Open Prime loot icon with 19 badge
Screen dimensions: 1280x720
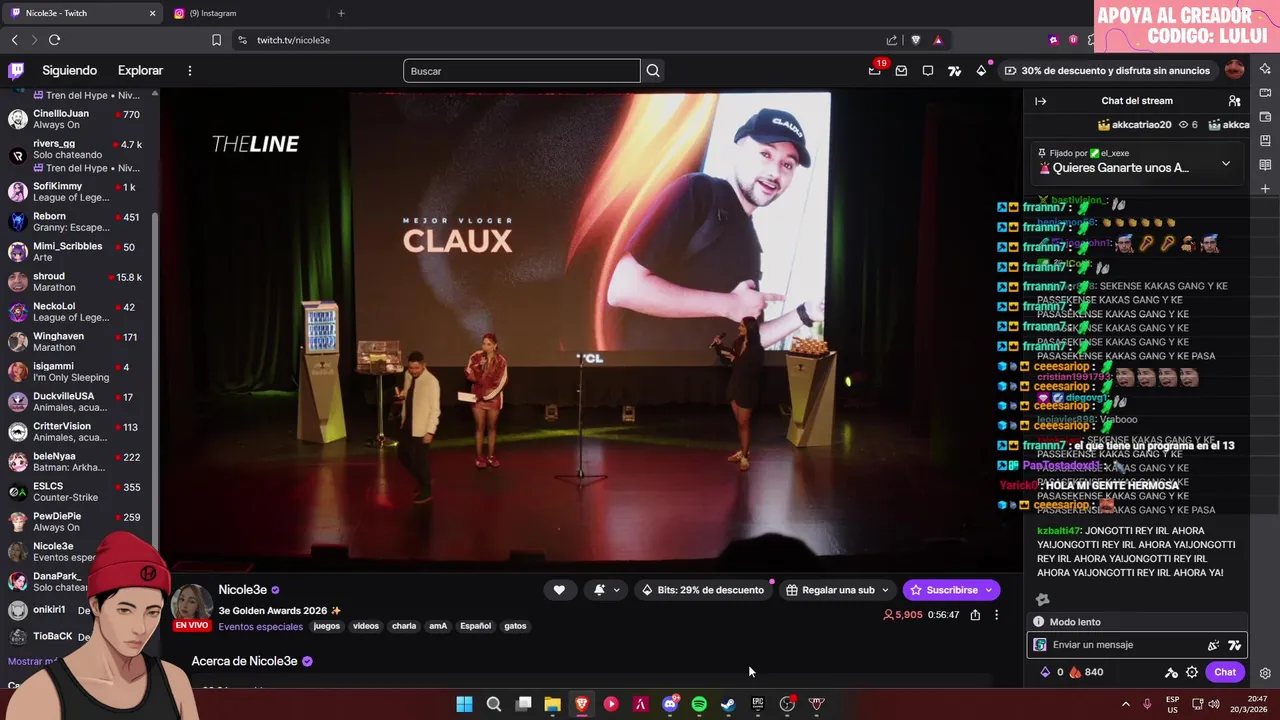875,70
